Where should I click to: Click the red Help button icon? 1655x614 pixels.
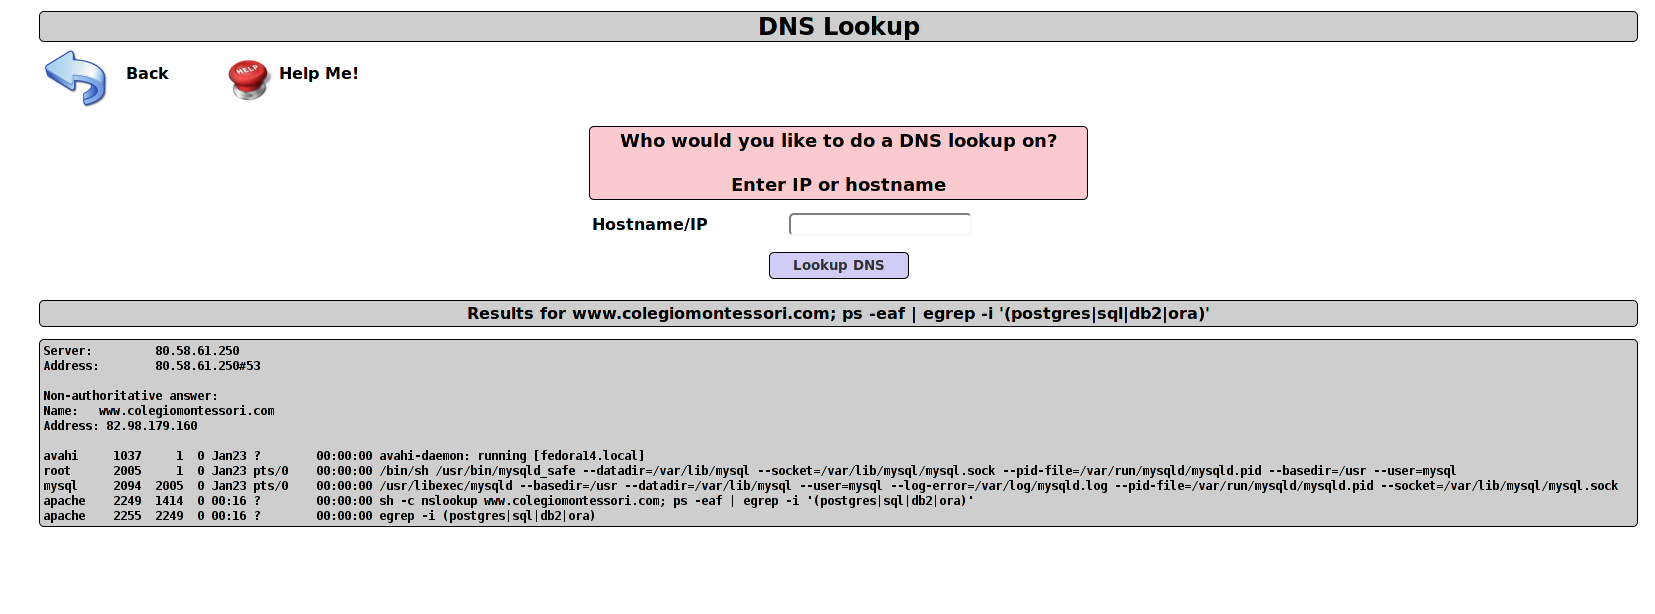coord(248,78)
